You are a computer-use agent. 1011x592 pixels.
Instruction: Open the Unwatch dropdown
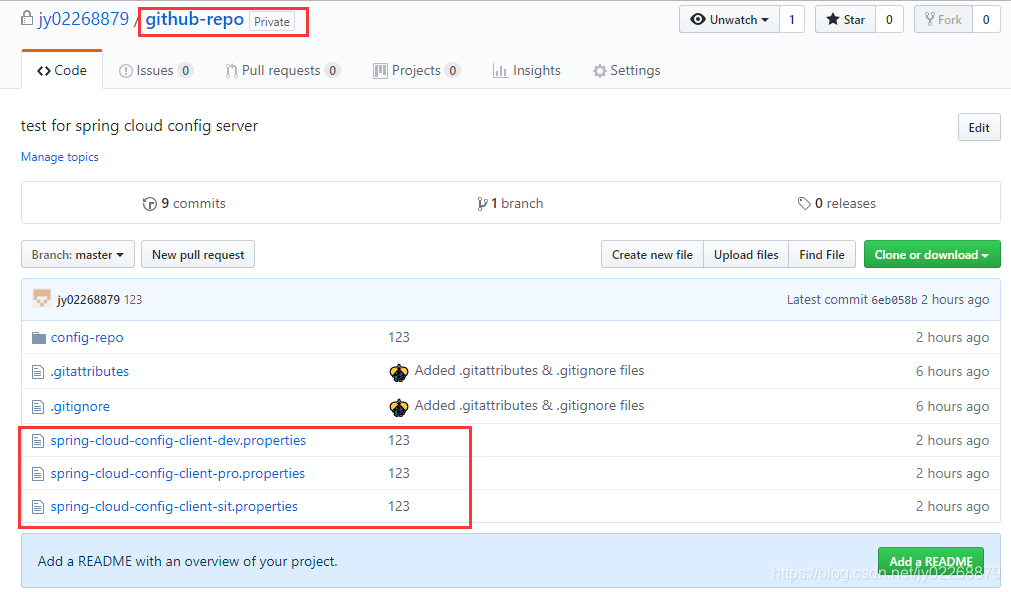(x=729, y=19)
